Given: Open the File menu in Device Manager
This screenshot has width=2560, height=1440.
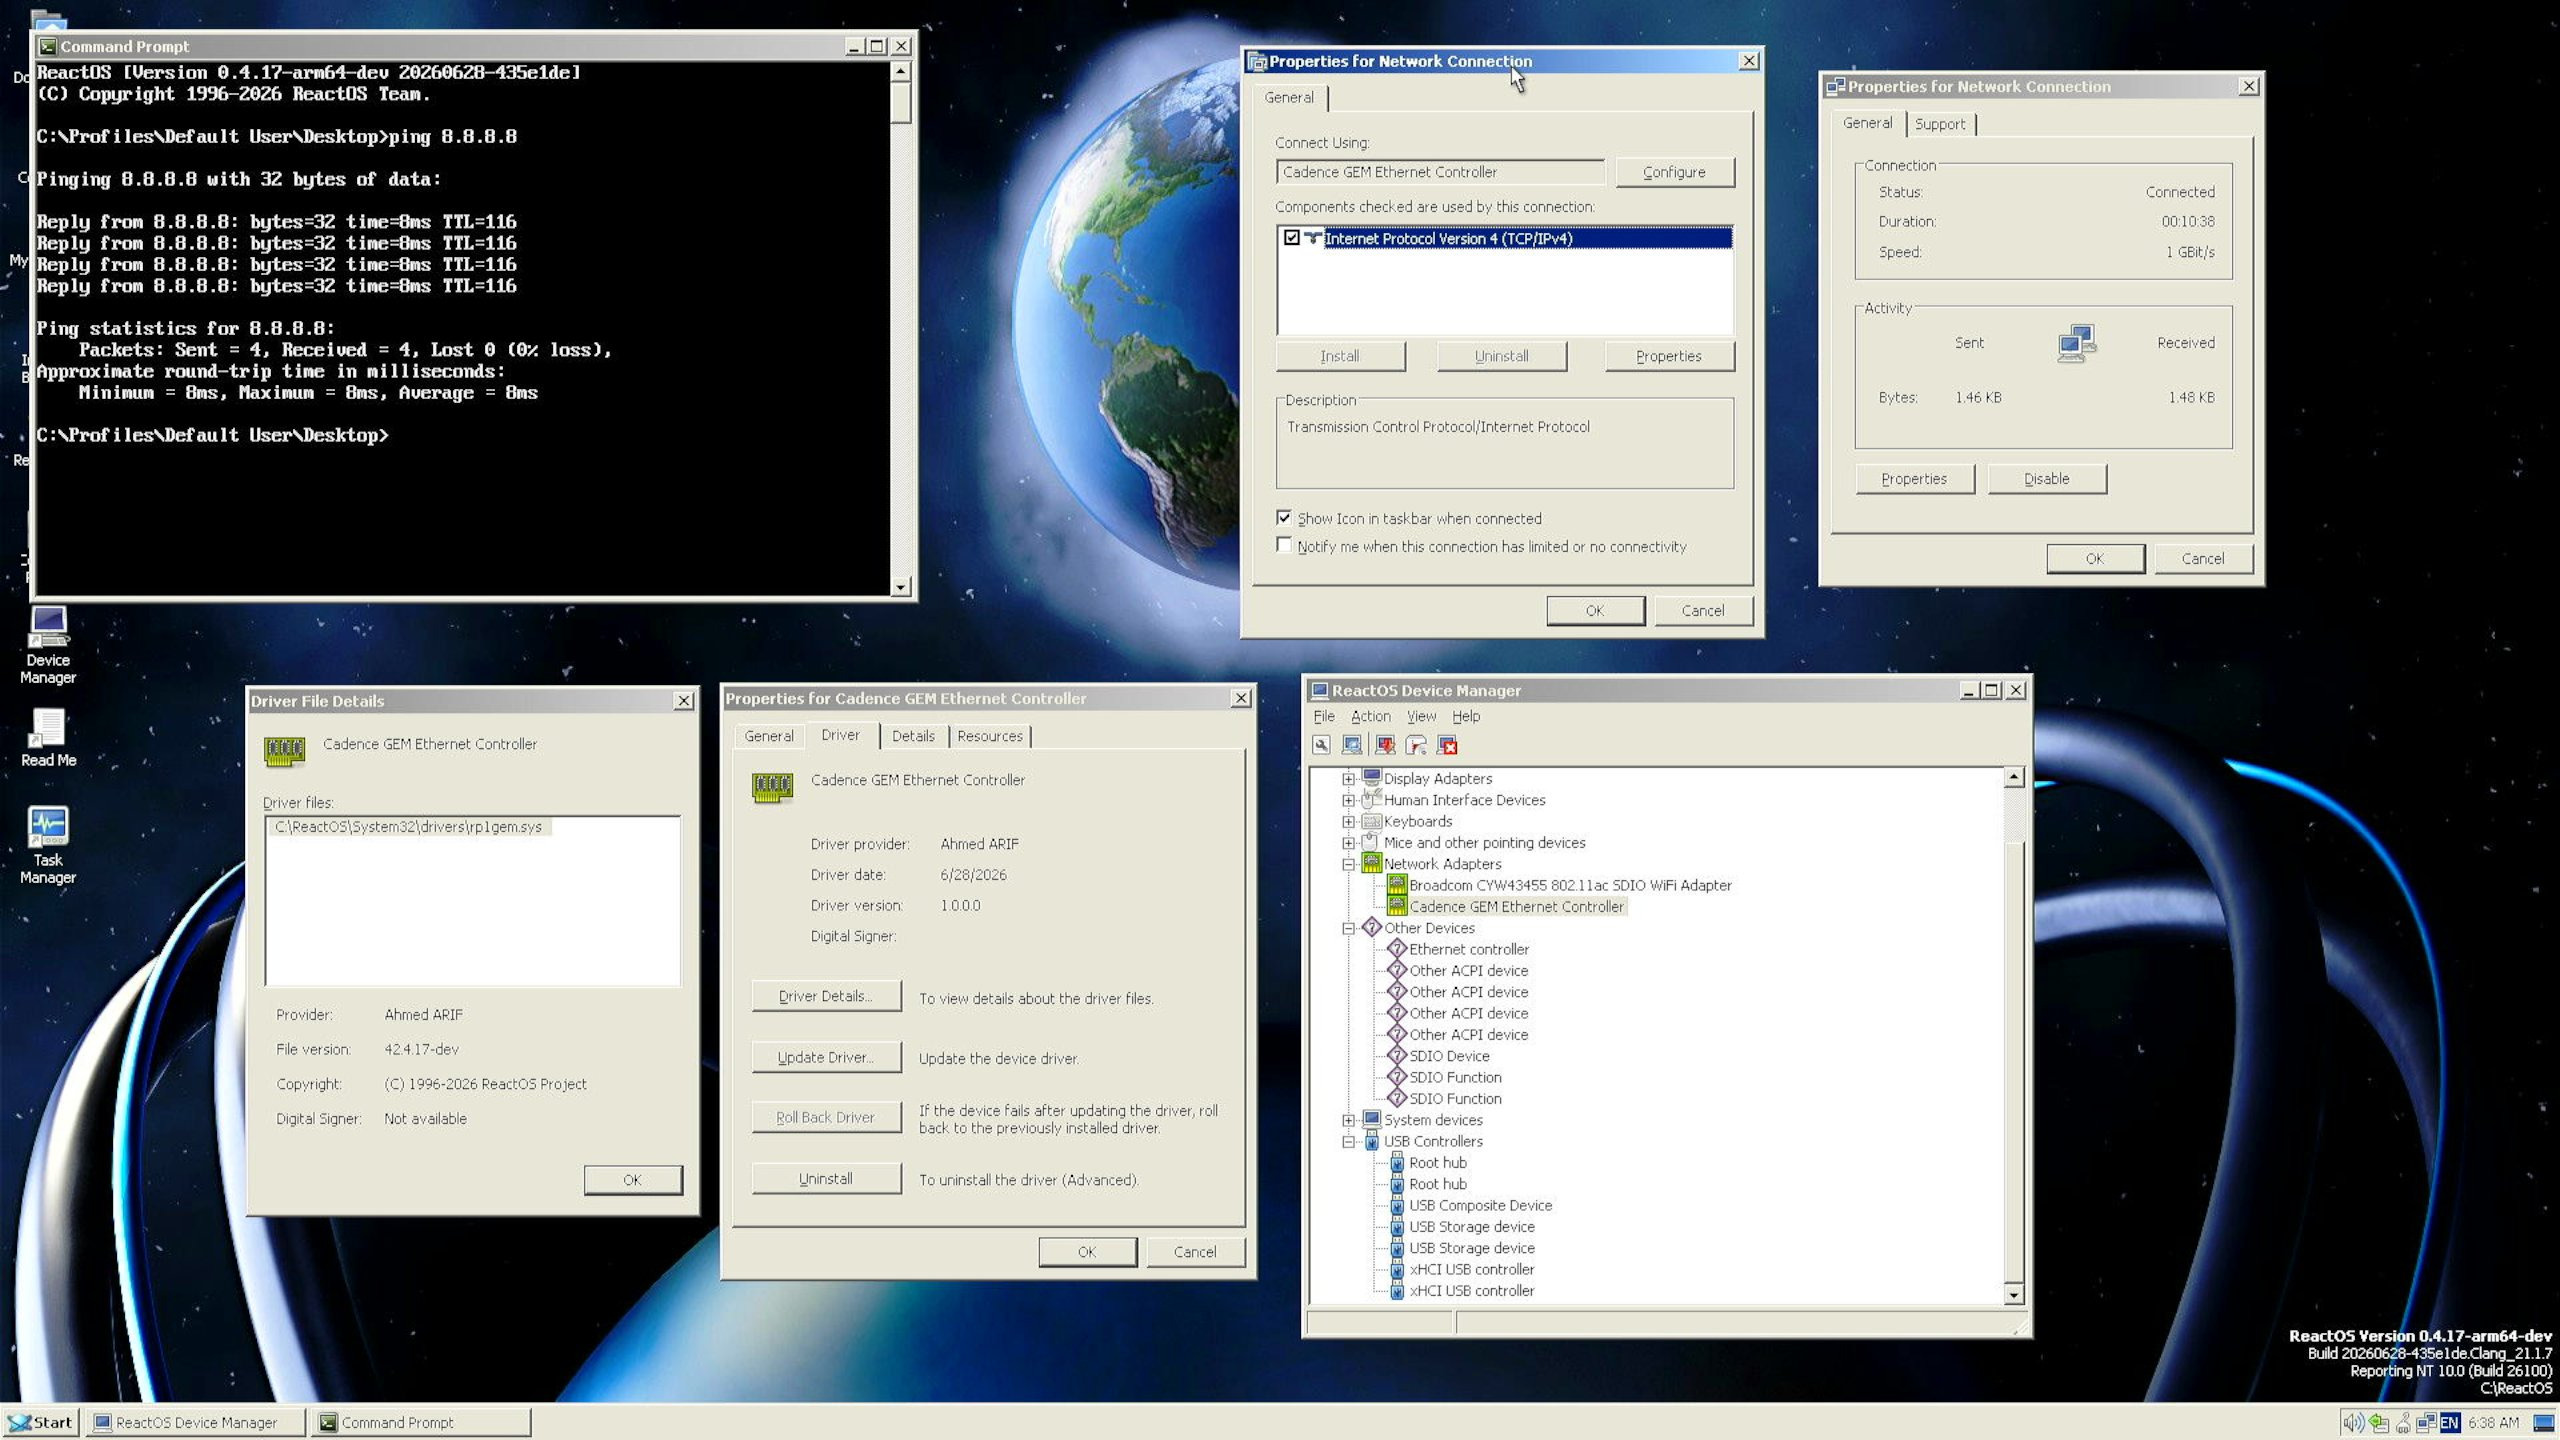Looking at the screenshot, I should 1324,716.
